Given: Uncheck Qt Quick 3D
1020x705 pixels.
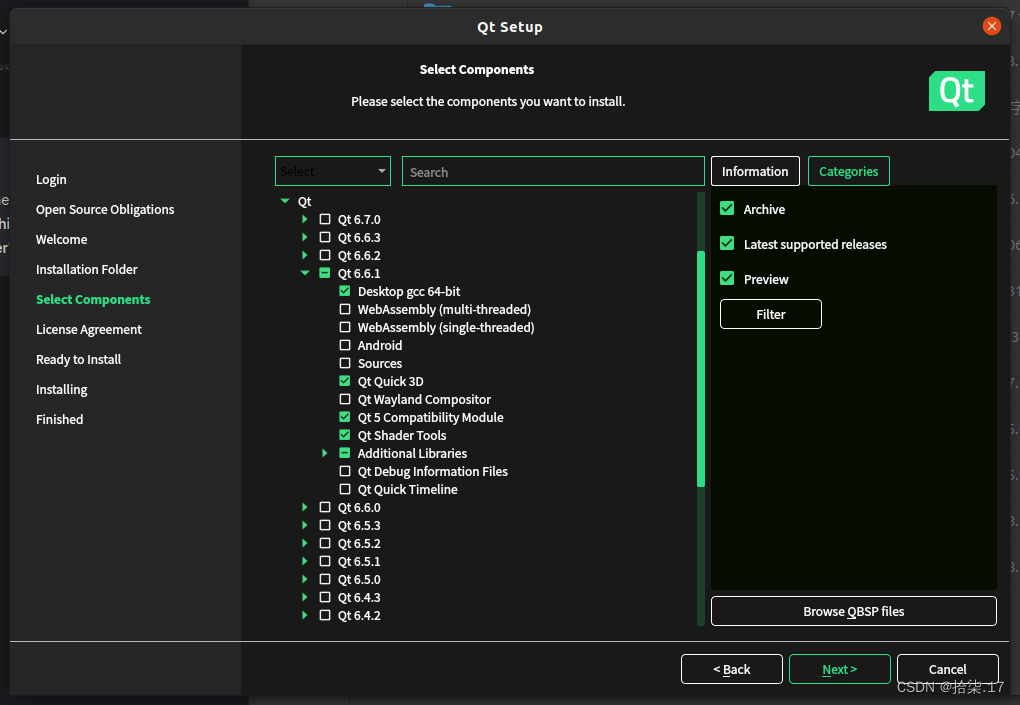Looking at the screenshot, I should [344, 381].
